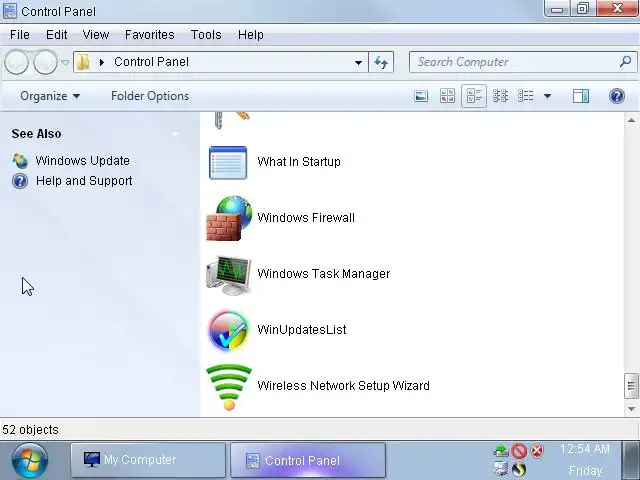Expand the Organize dropdown
Image resolution: width=640 pixels, height=480 pixels.
[50, 96]
